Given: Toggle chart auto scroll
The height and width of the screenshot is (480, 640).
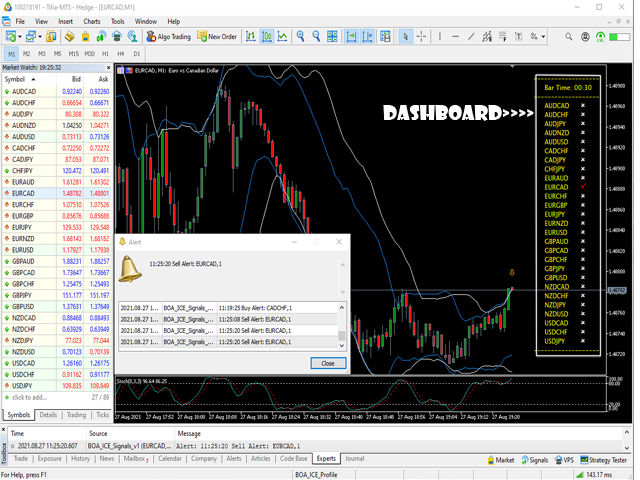Looking at the screenshot, I should click(351, 37).
